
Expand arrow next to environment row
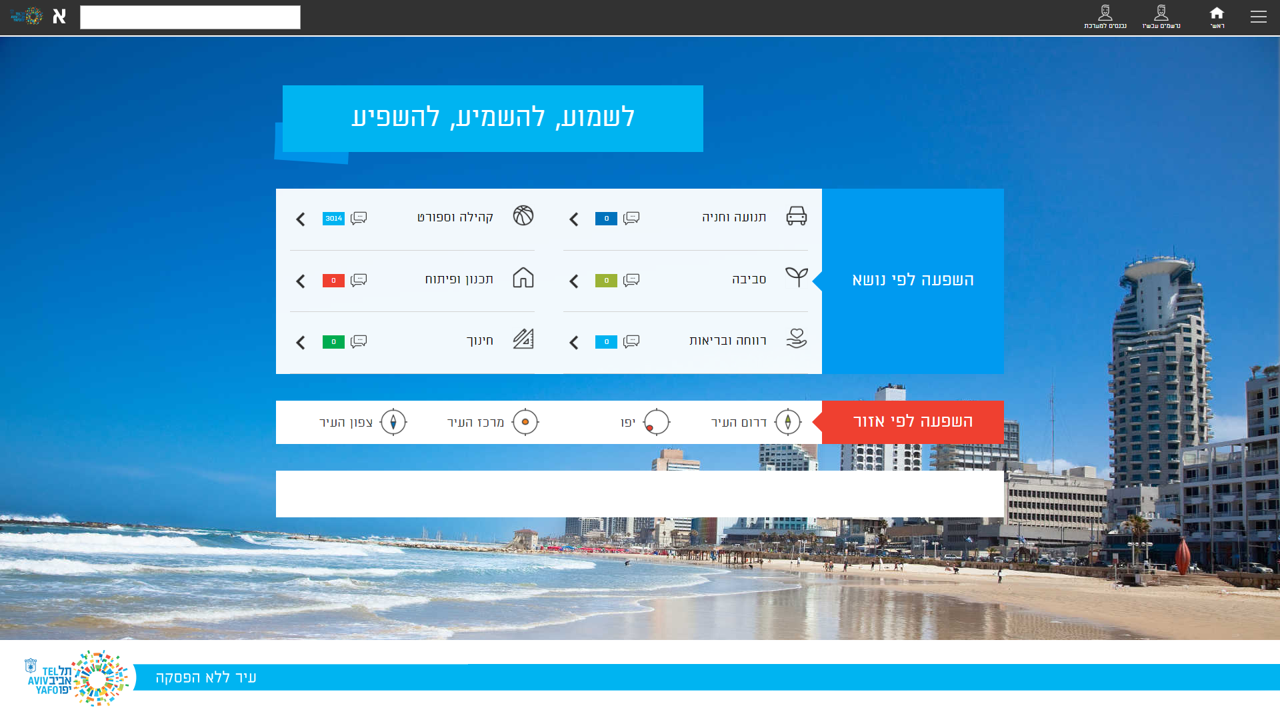pyautogui.click(x=574, y=281)
